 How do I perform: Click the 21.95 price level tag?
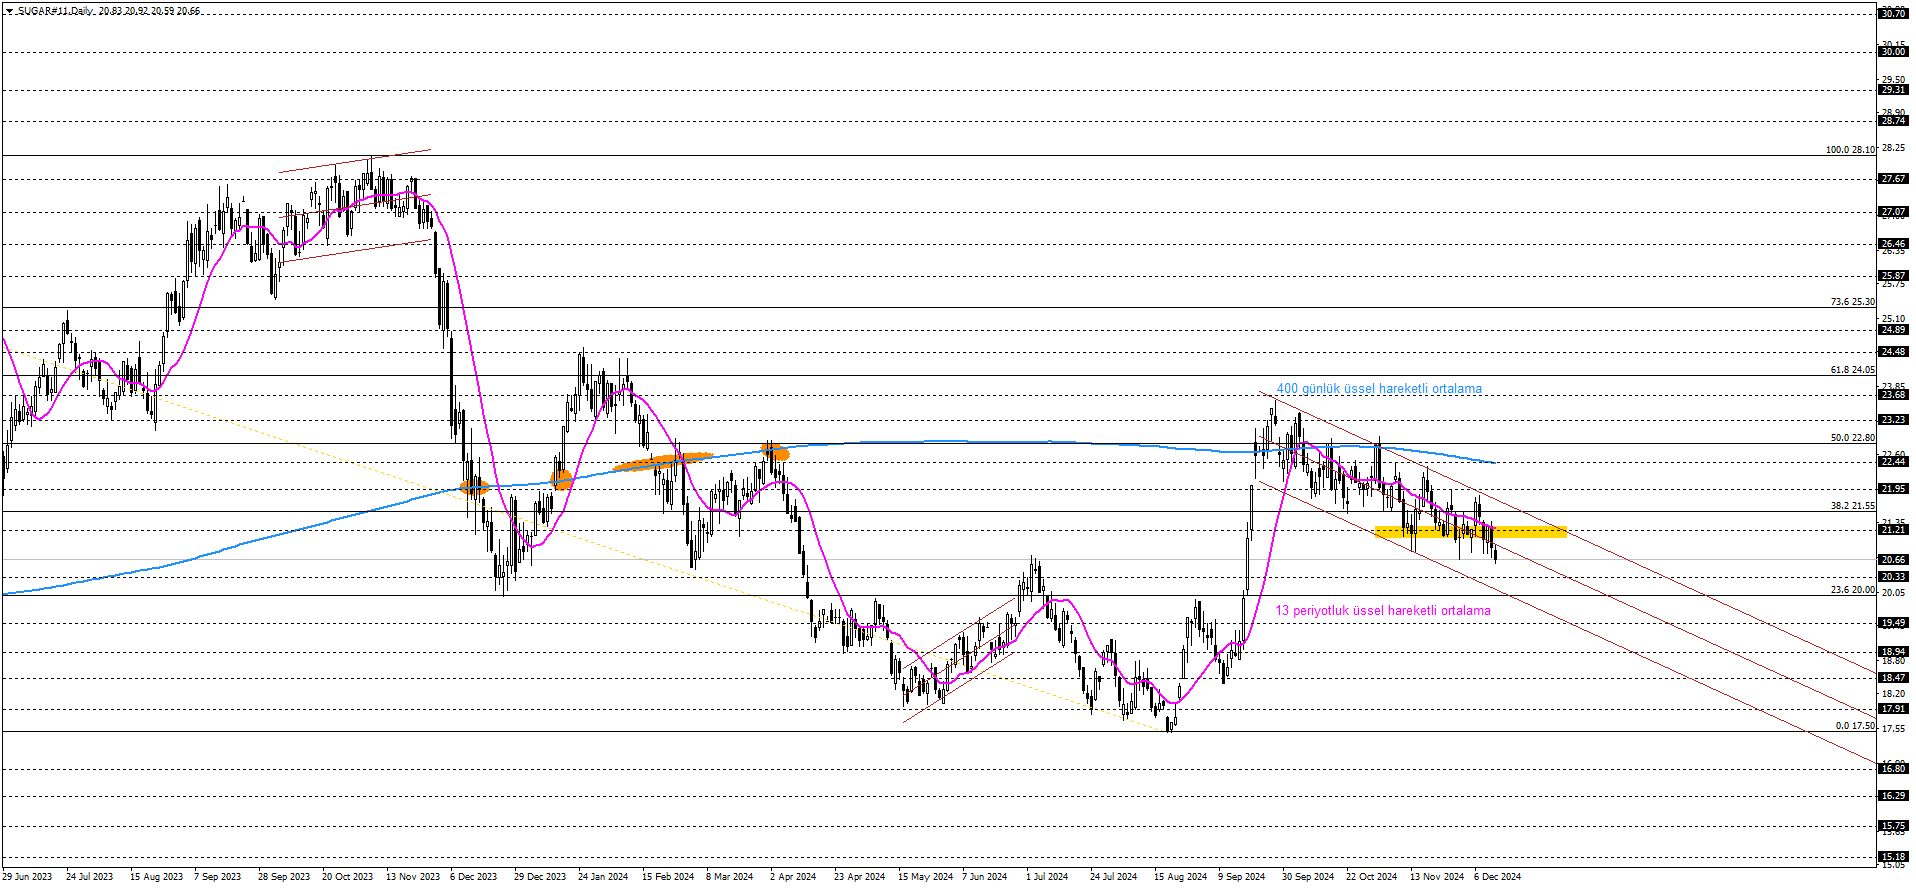tap(1893, 489)
